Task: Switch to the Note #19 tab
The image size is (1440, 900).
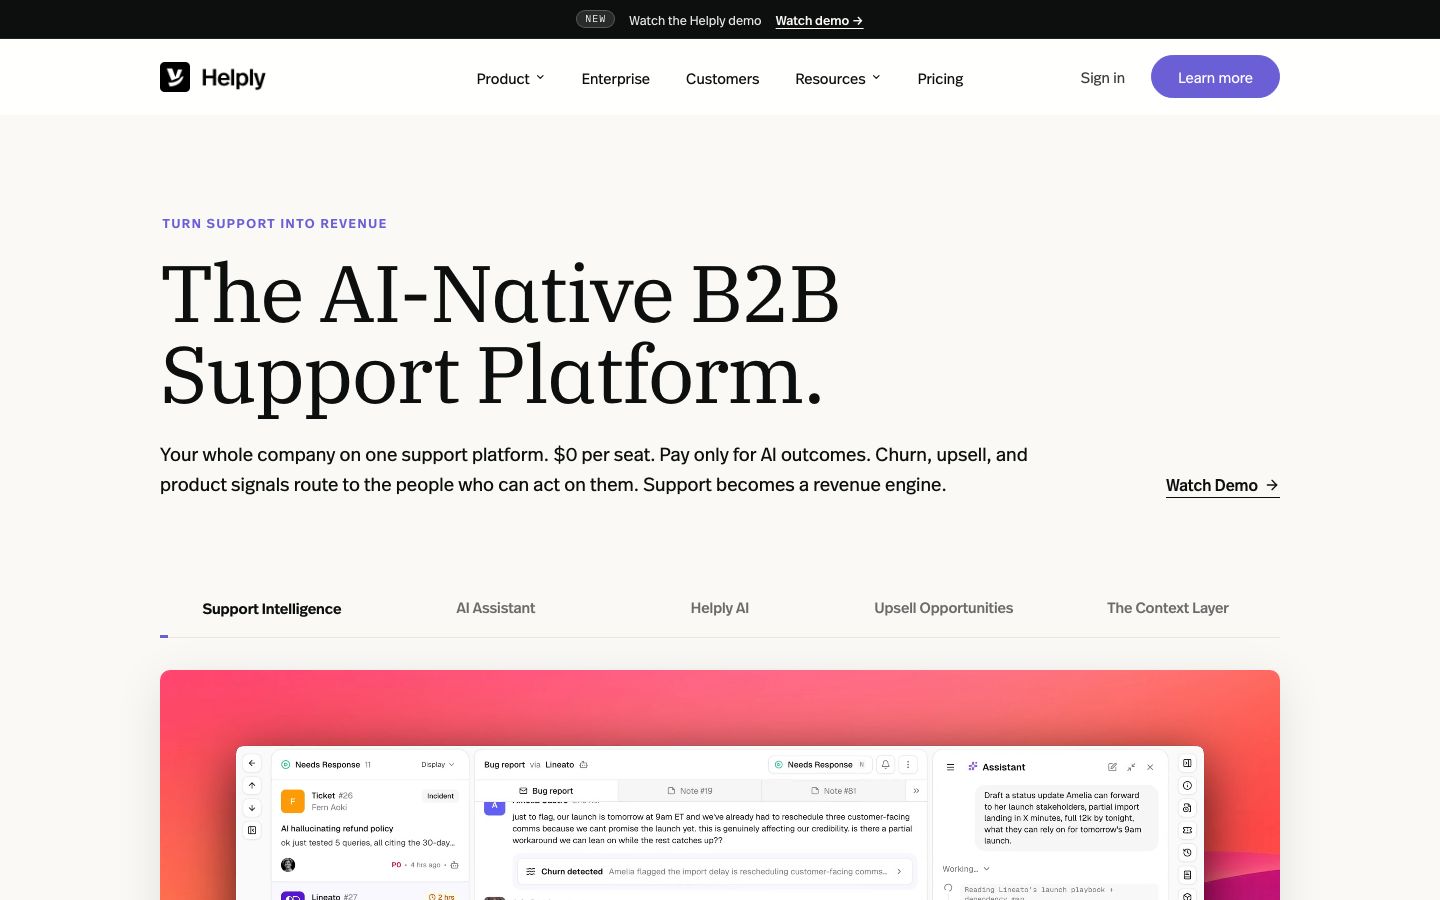Action: coord(690,791)
